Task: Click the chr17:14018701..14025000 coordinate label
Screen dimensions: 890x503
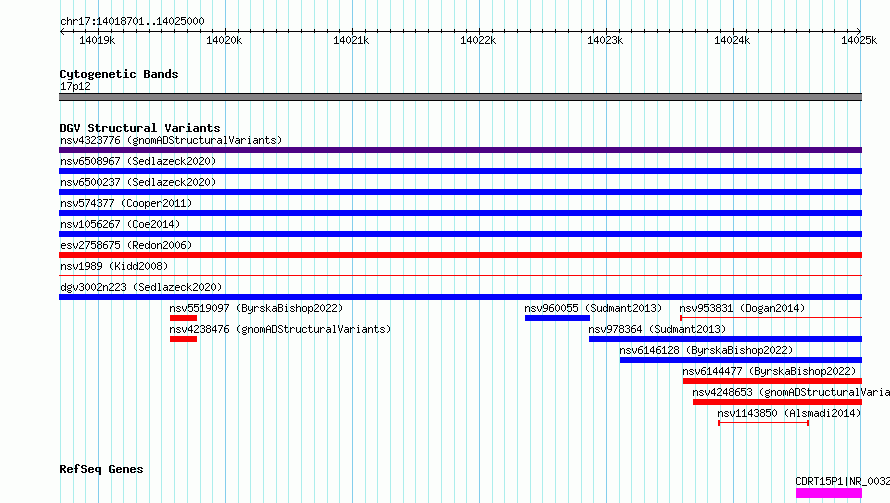Action: 132,21
